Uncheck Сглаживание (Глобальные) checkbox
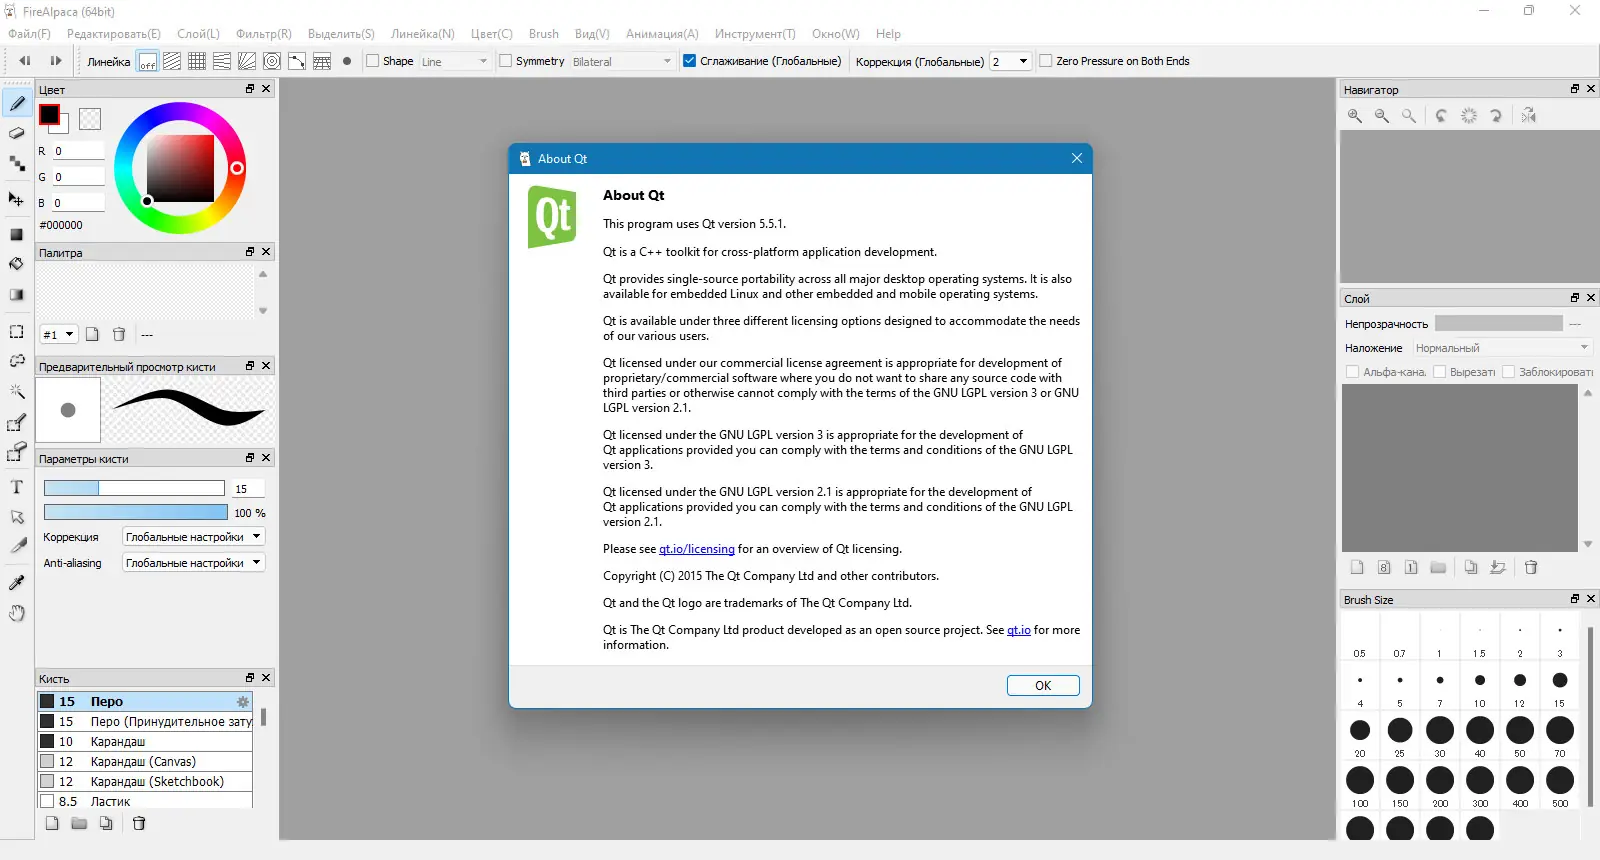The width and height of the screenshot is (1600, 860). click(x=689, y=61)
